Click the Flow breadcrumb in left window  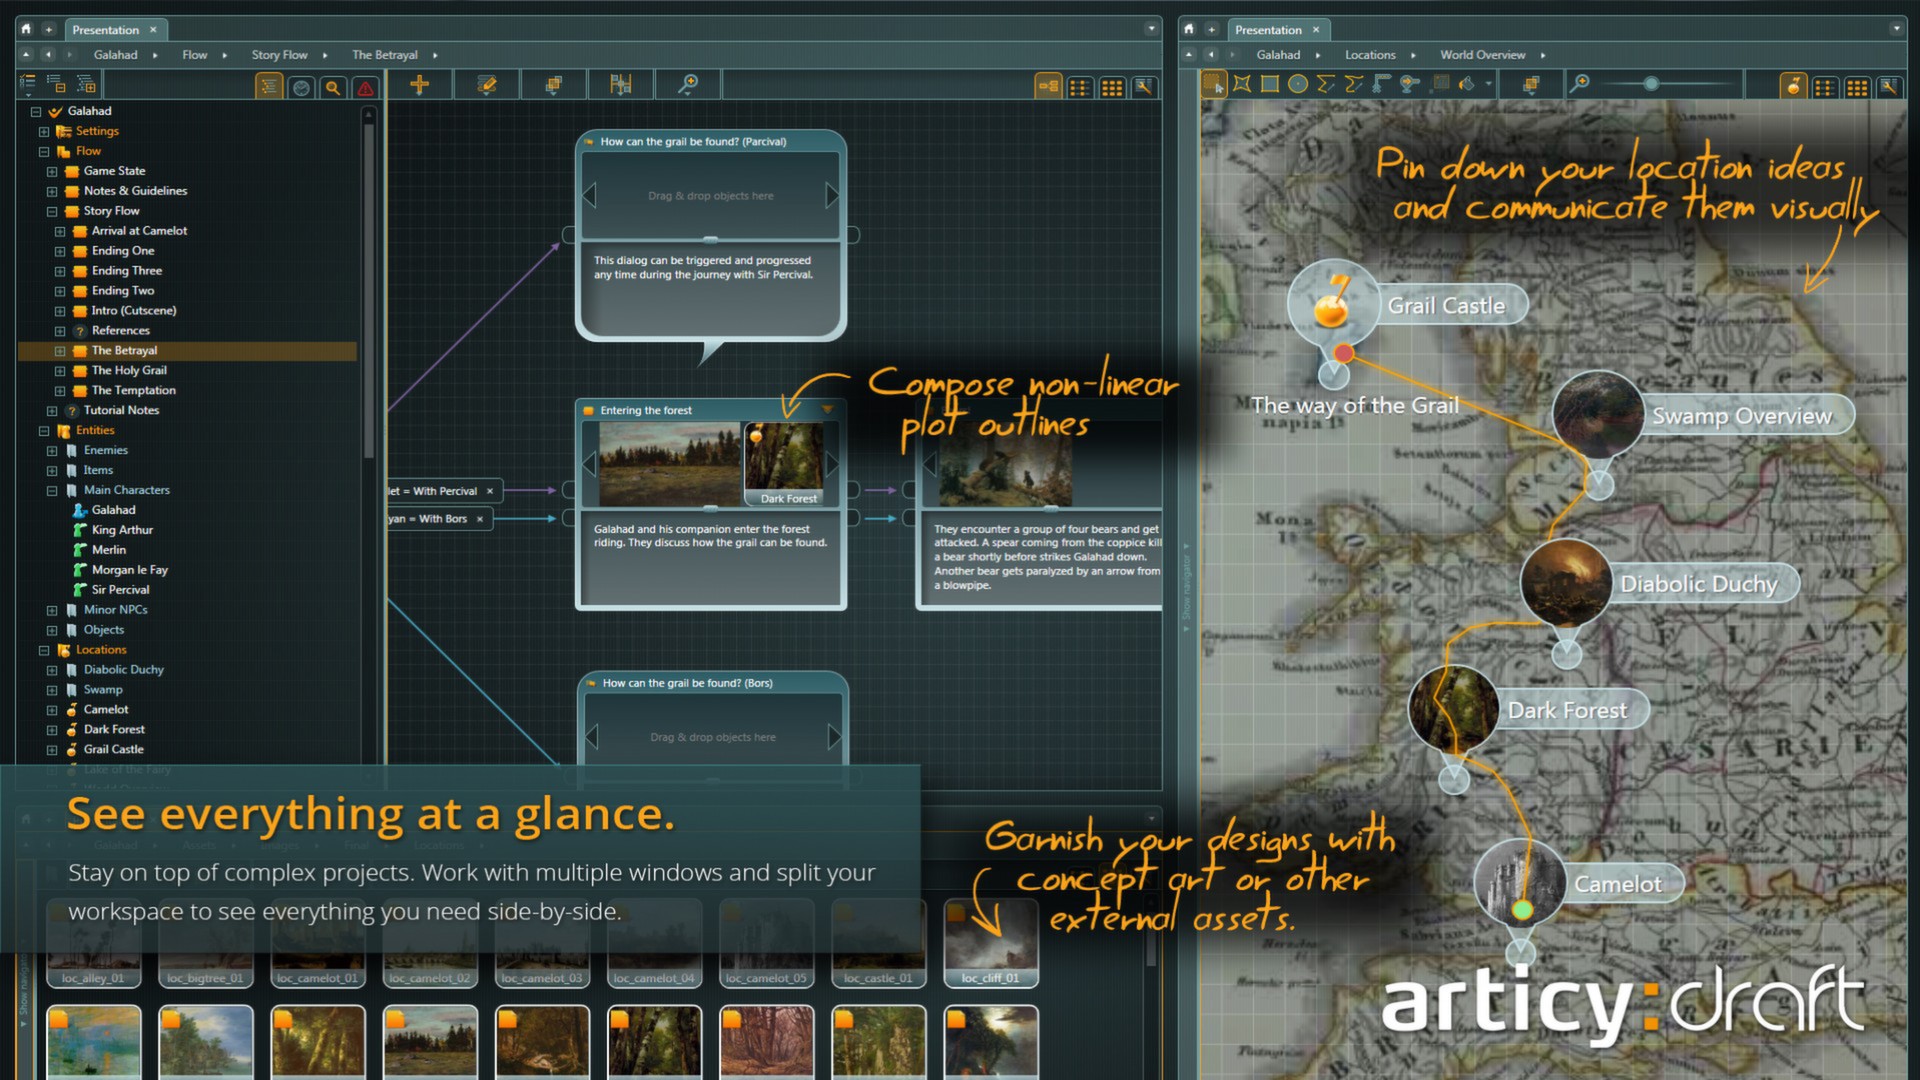click(194, 55)
